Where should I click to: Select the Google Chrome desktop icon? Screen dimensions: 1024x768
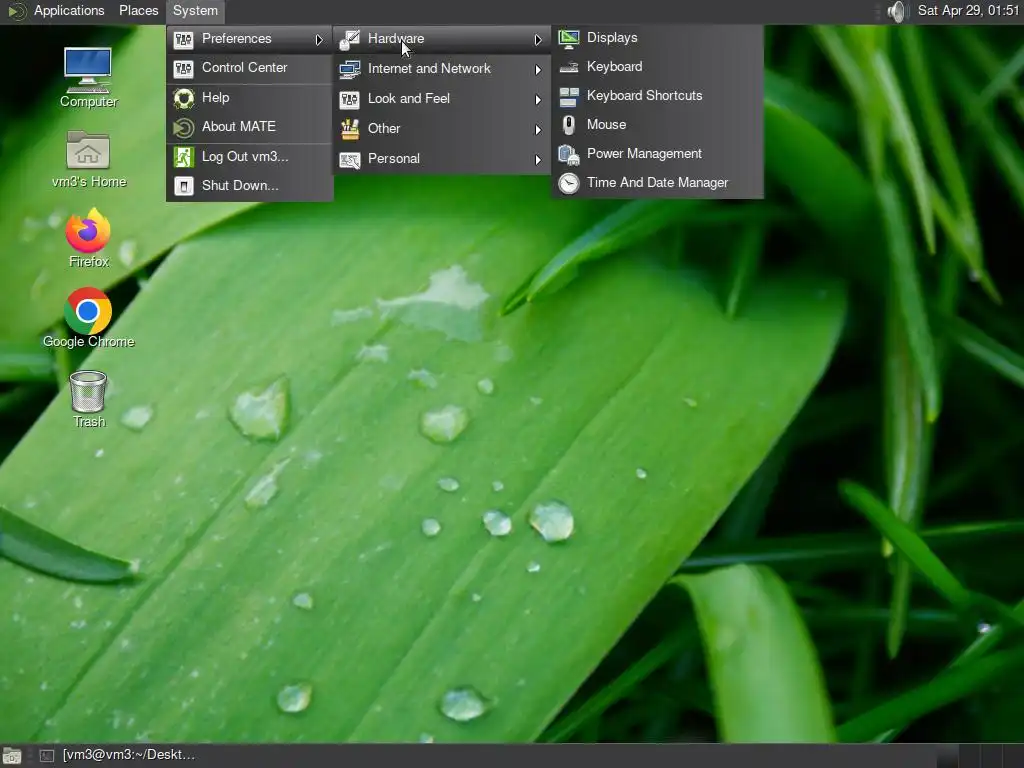point(88,318)
